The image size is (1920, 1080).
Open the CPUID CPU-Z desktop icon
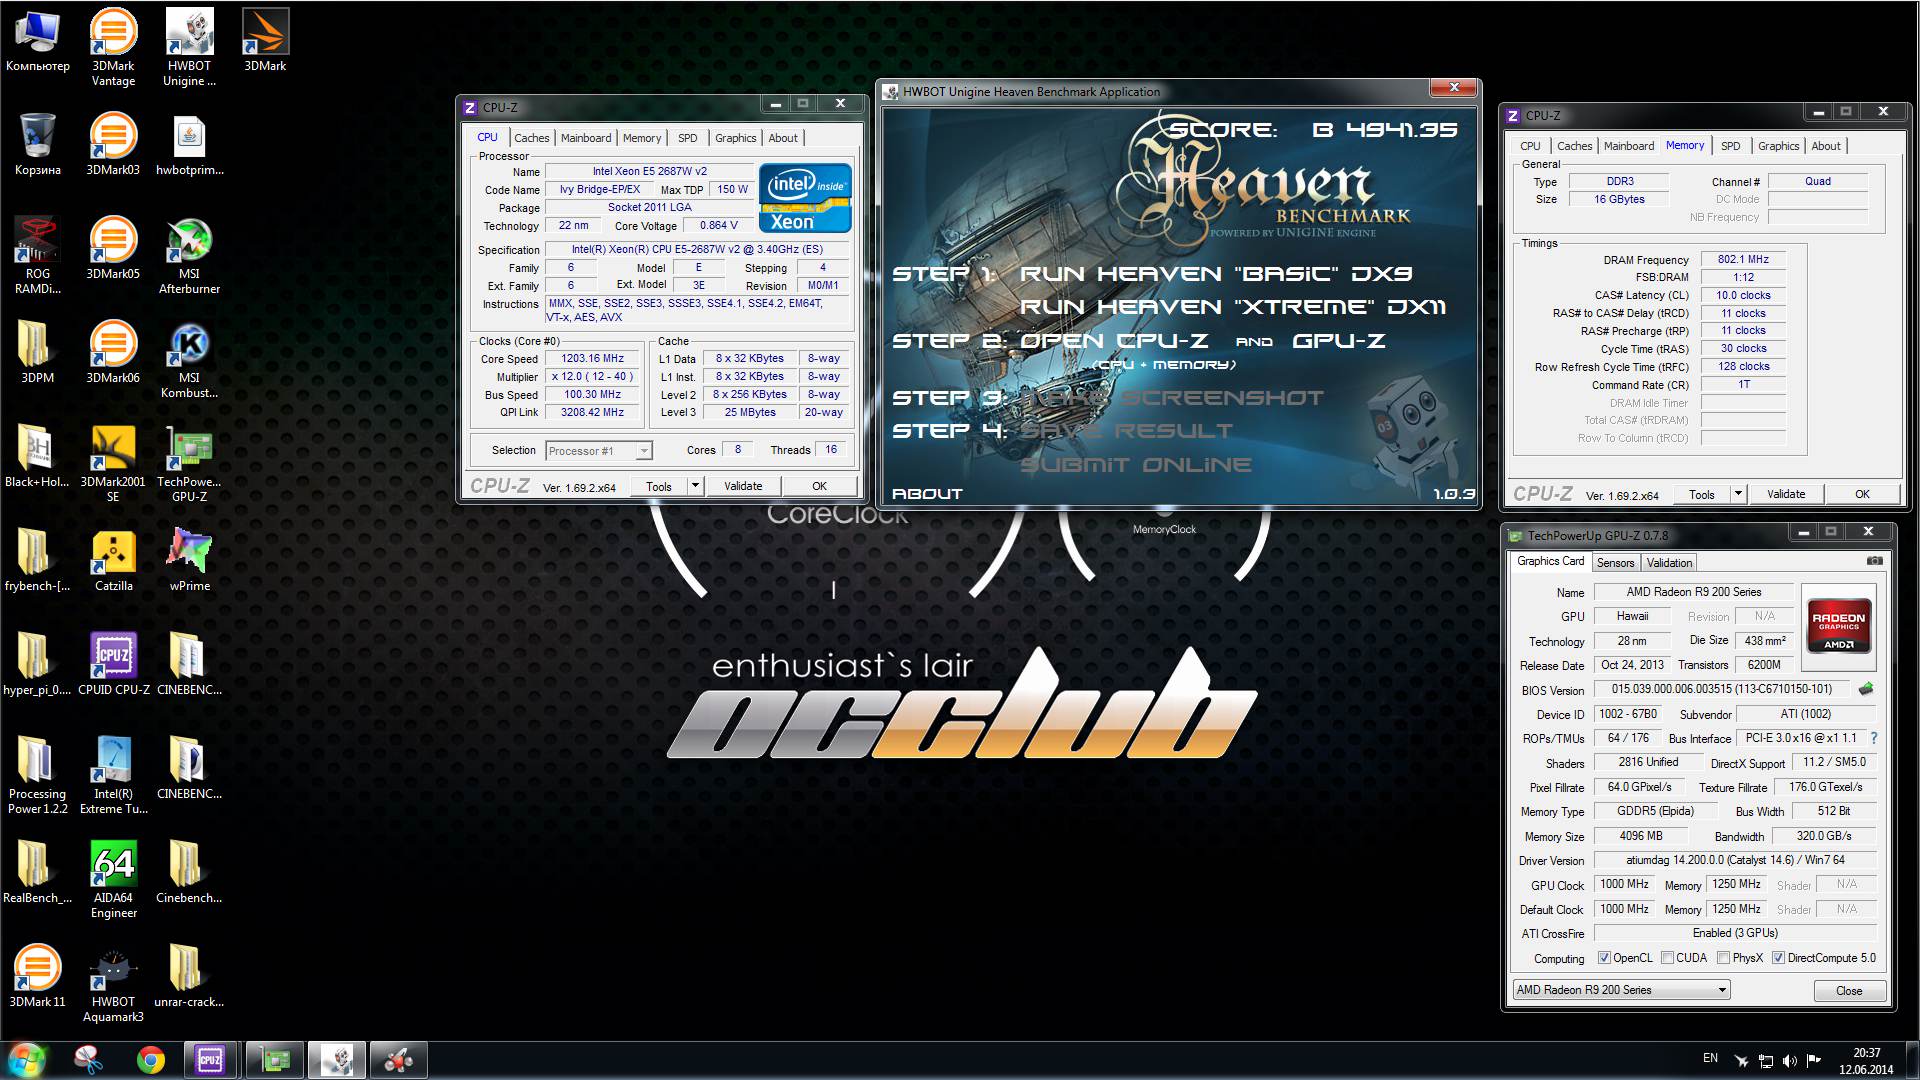click(x=113, y=664)
